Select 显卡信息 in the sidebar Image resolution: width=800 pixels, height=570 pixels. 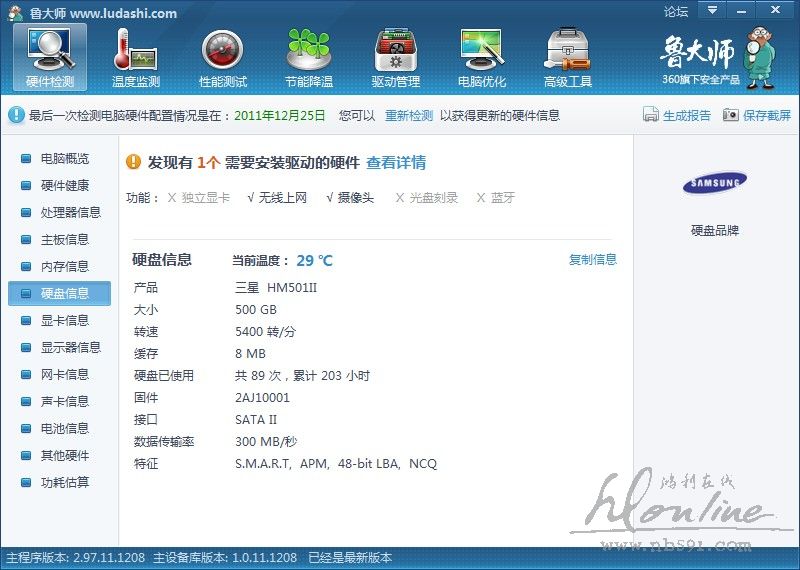(x=64, y=320)
